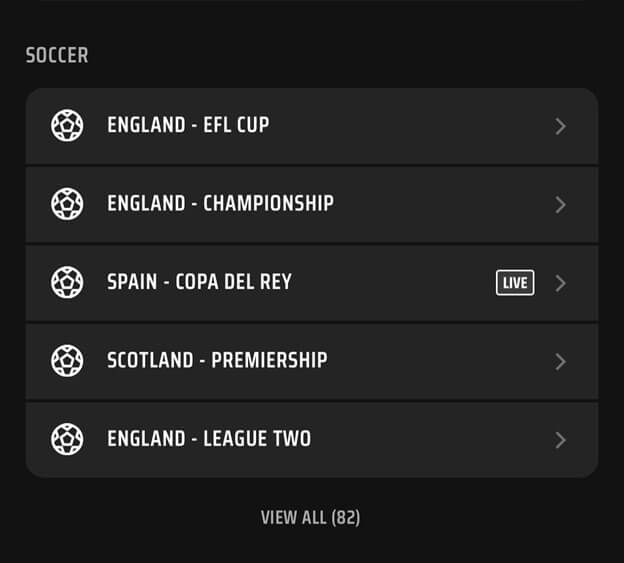Click blank area of the EFL Cup row

410,126
